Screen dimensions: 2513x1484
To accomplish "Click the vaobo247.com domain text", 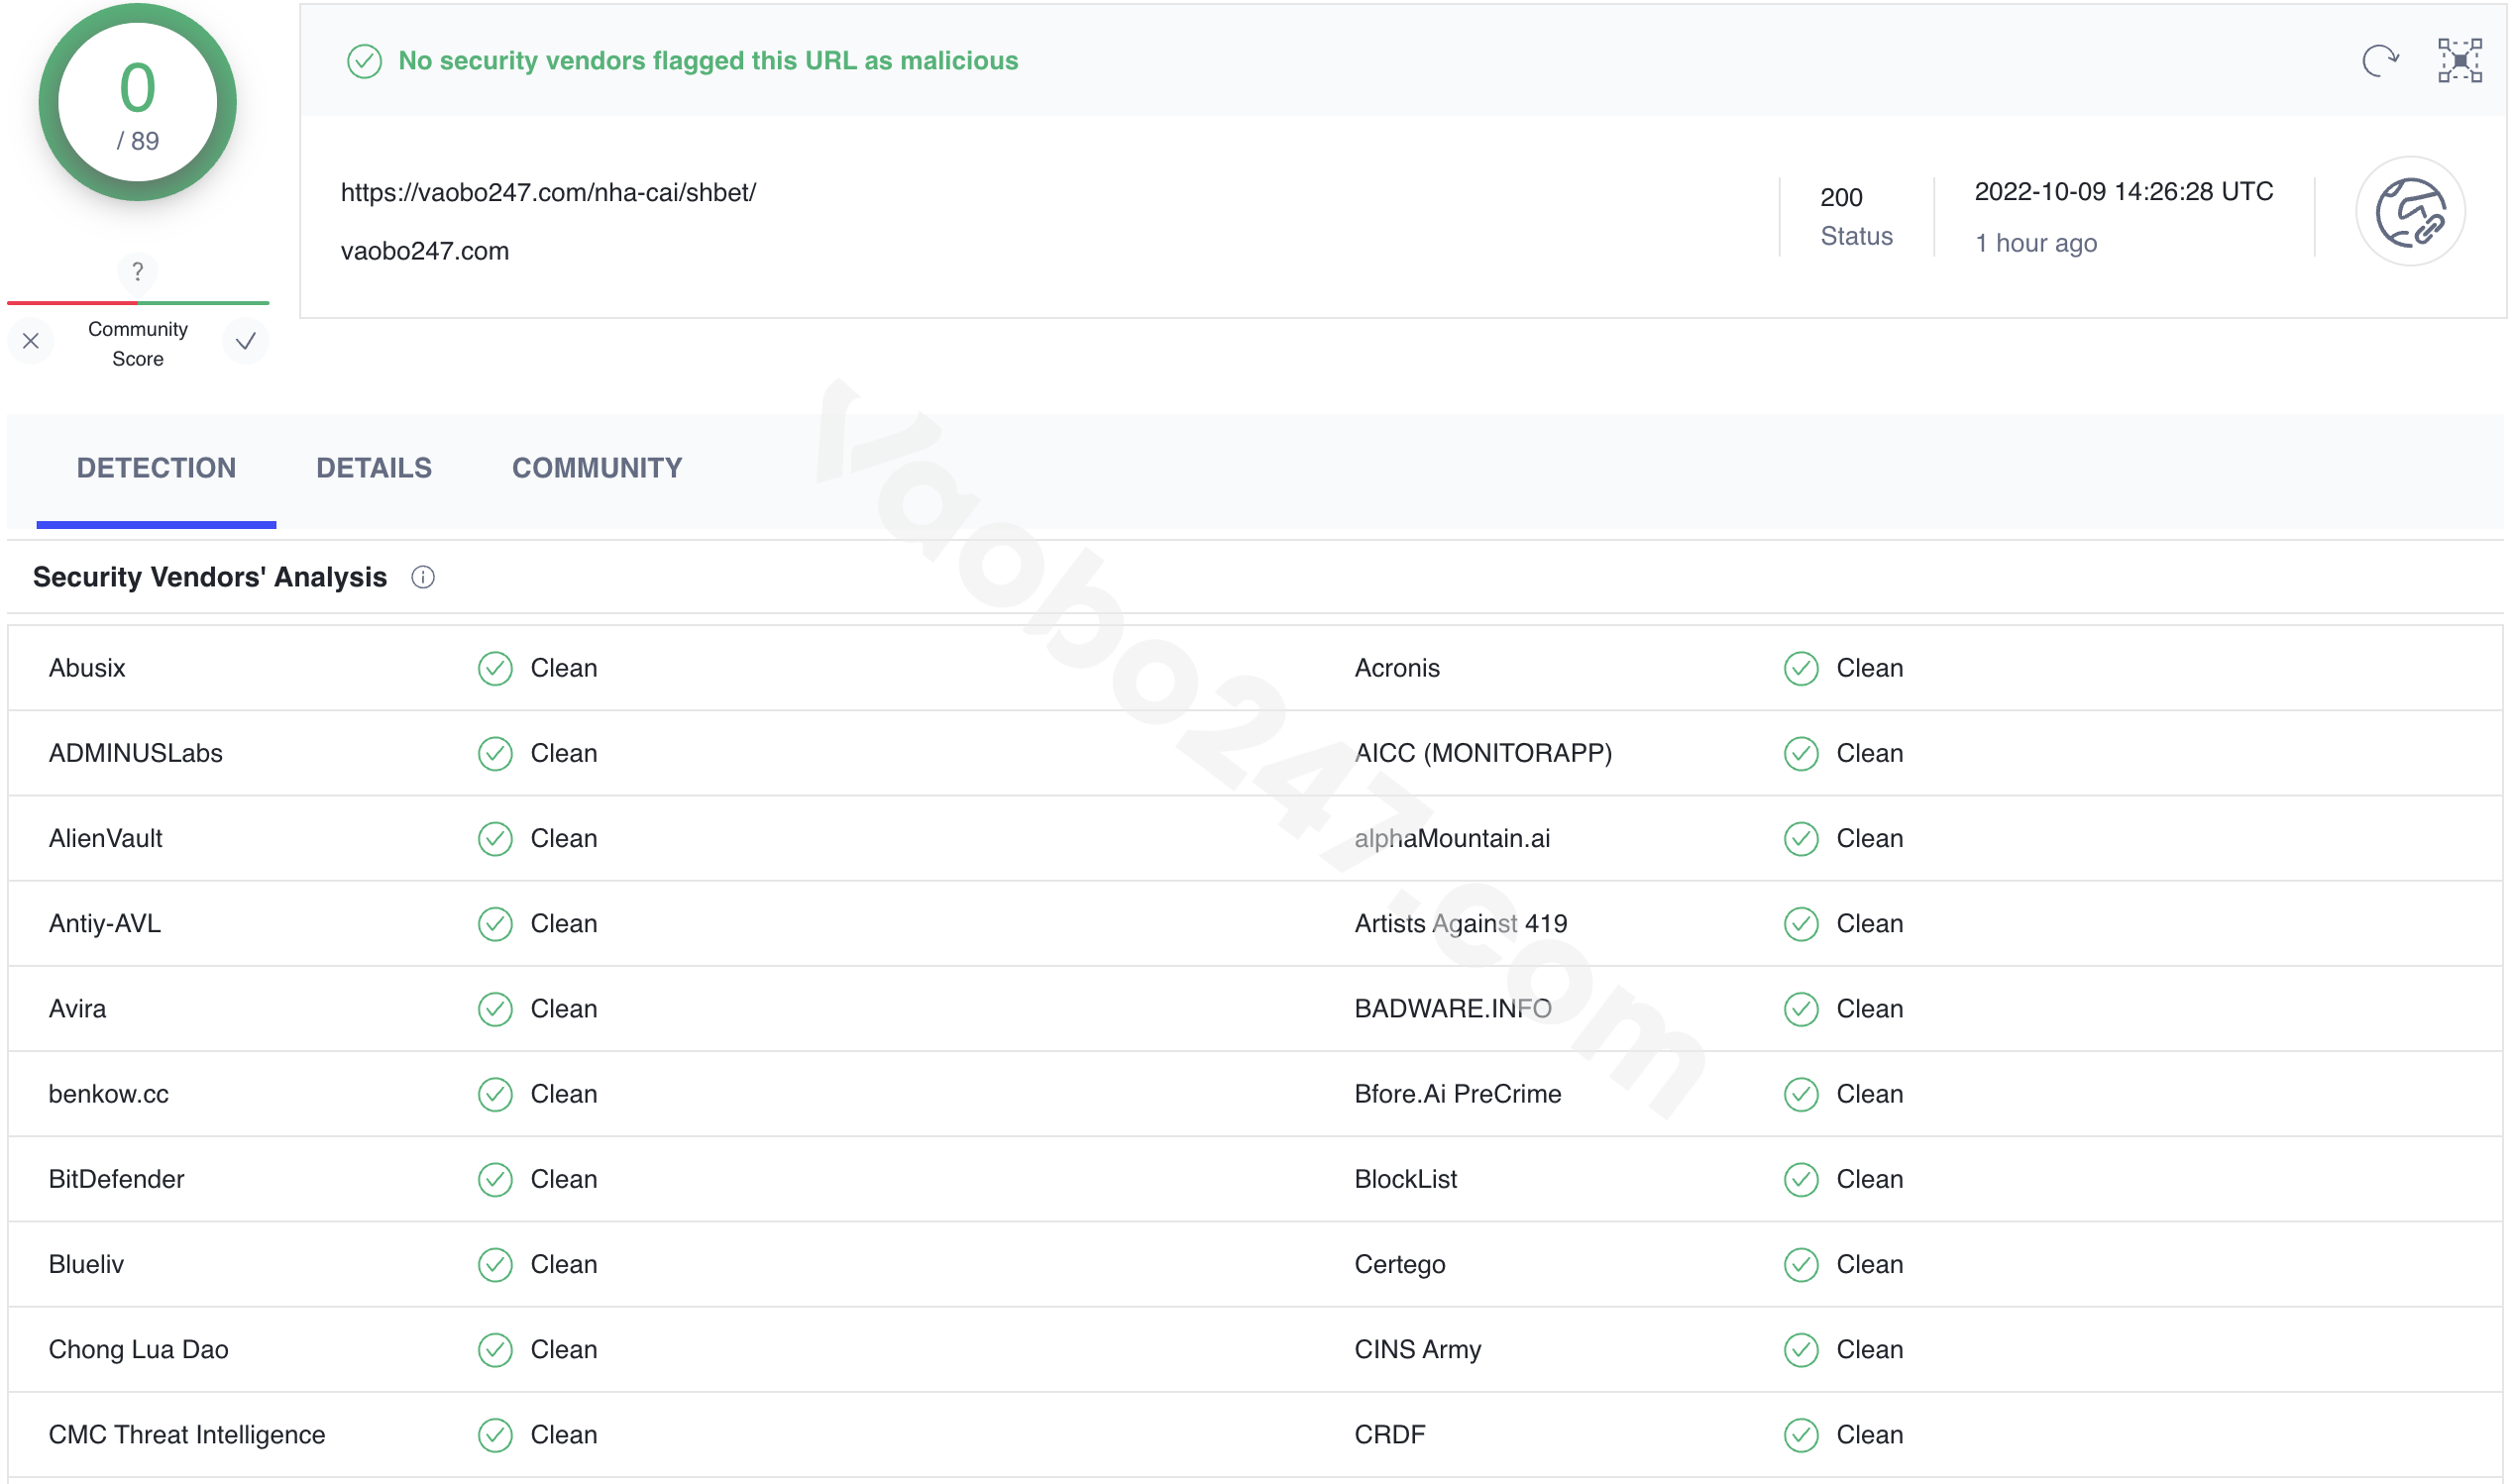I will click(x=425, y=251).
